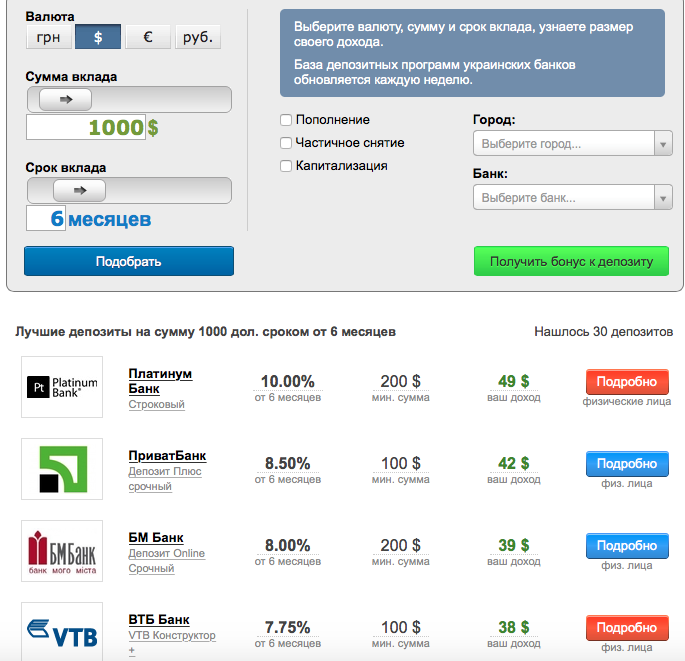Click the bank dropdown arrow
Image resolution: width=685 pixels, height=661 pixels.
(663, 198)
